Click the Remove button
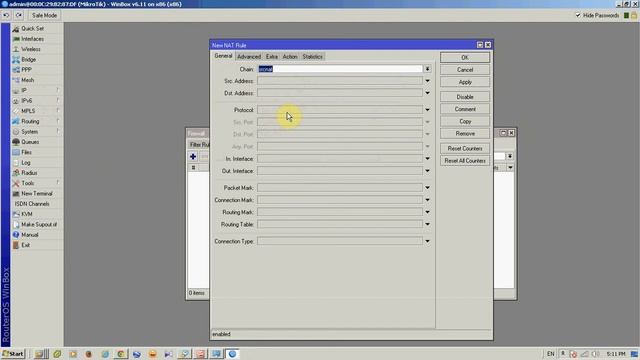The height and width of the screenshot is (360, 640). coord(465,133)
